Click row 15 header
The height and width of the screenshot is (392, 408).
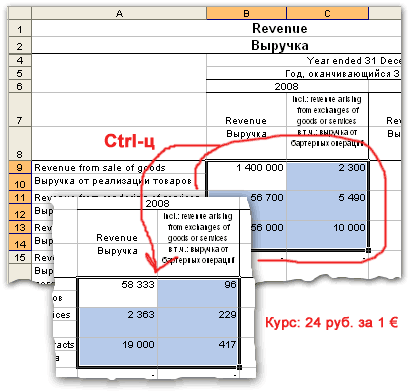(x=20, y=257)
